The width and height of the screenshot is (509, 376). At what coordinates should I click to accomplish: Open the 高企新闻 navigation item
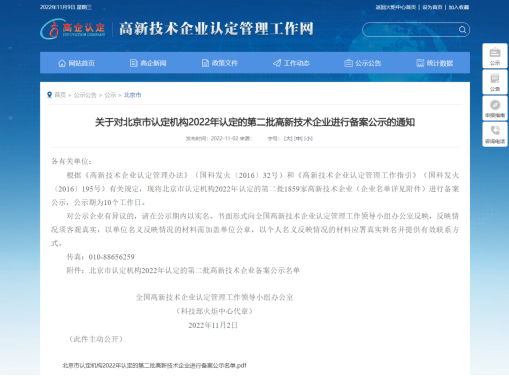(x=148, y=63)
